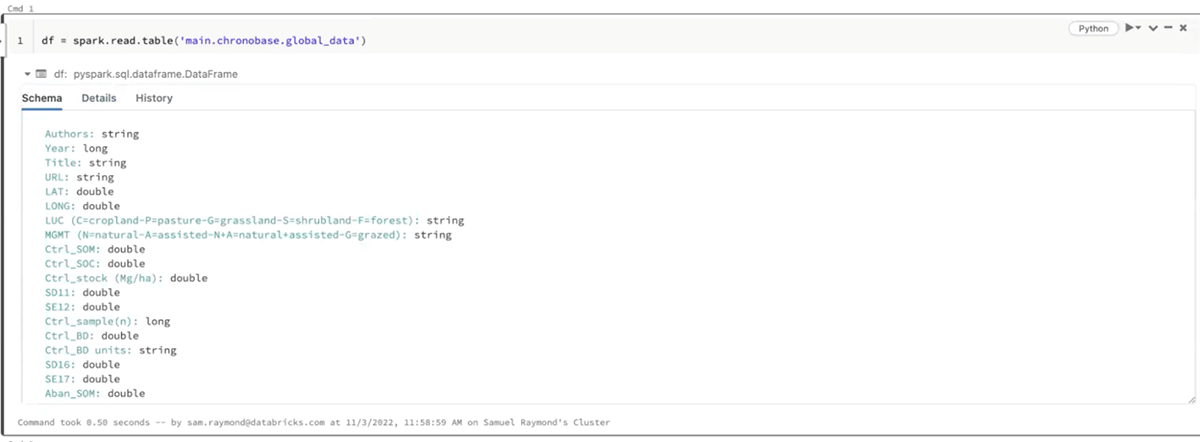Click the Authors field in schema

coord(69,133)
